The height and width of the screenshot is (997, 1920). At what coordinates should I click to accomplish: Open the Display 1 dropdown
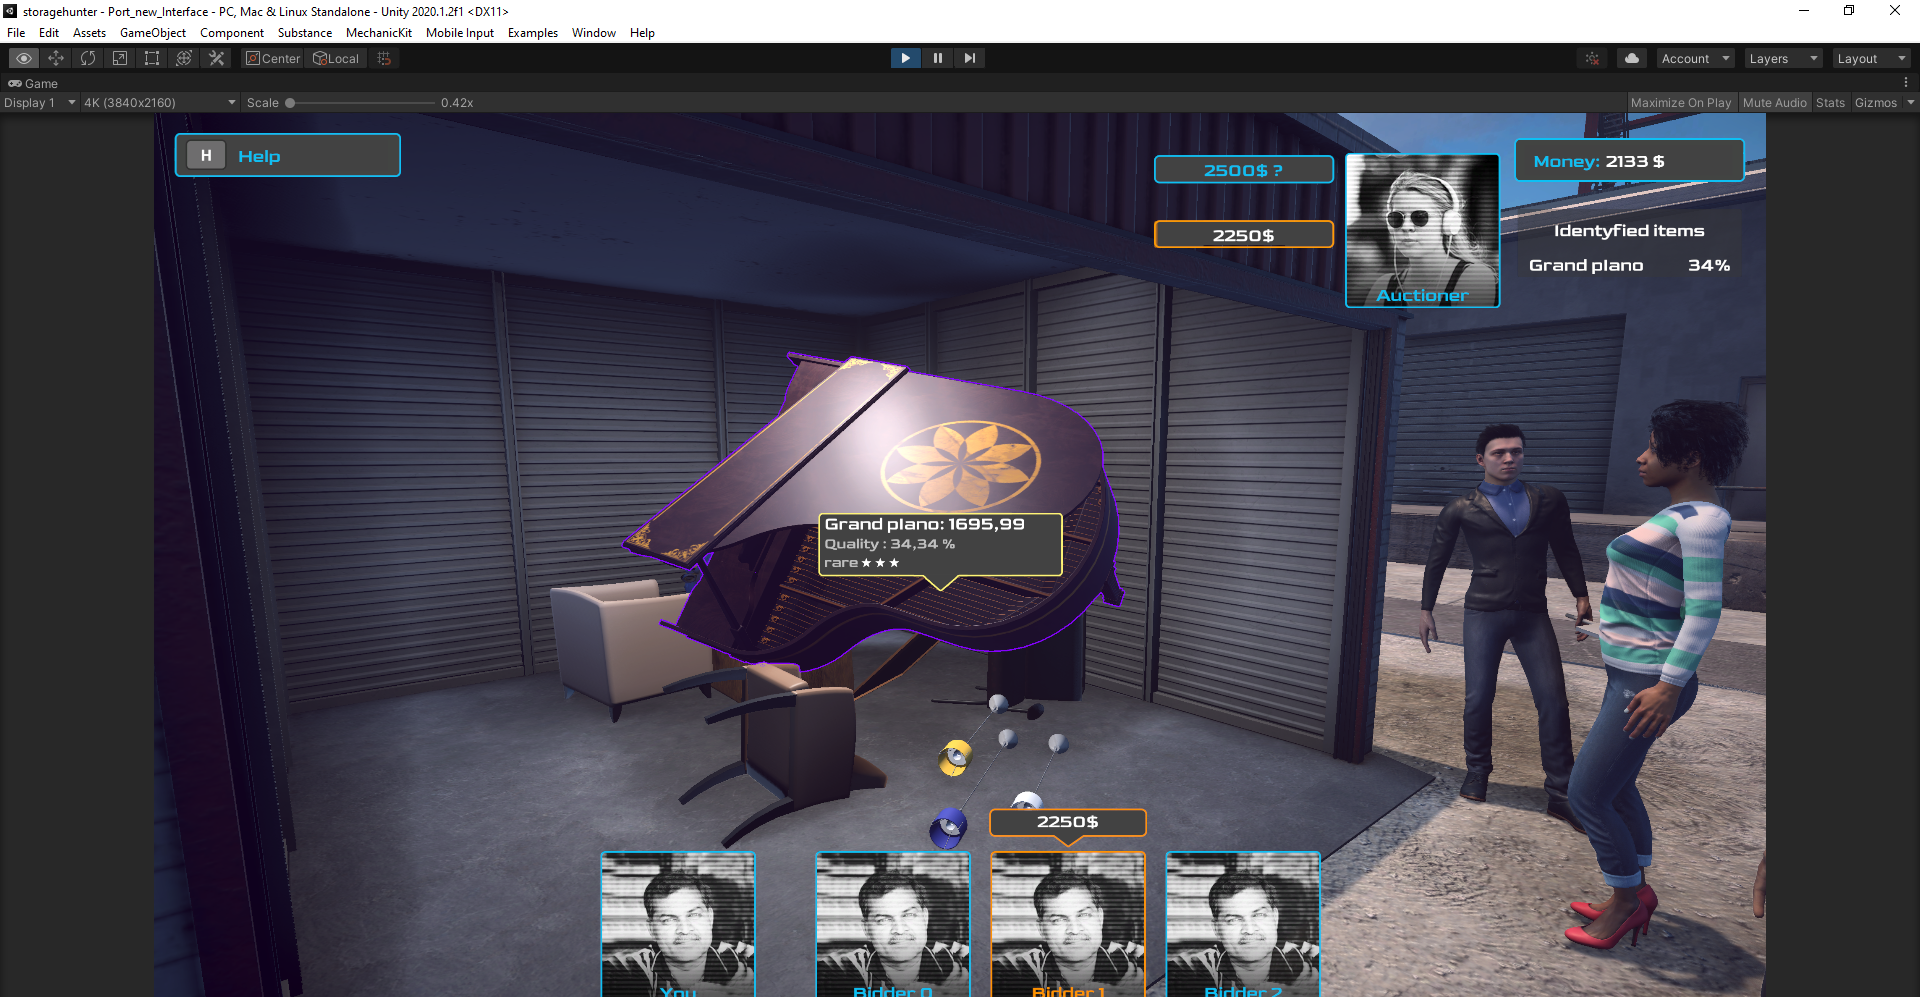(x=40, y=102)
